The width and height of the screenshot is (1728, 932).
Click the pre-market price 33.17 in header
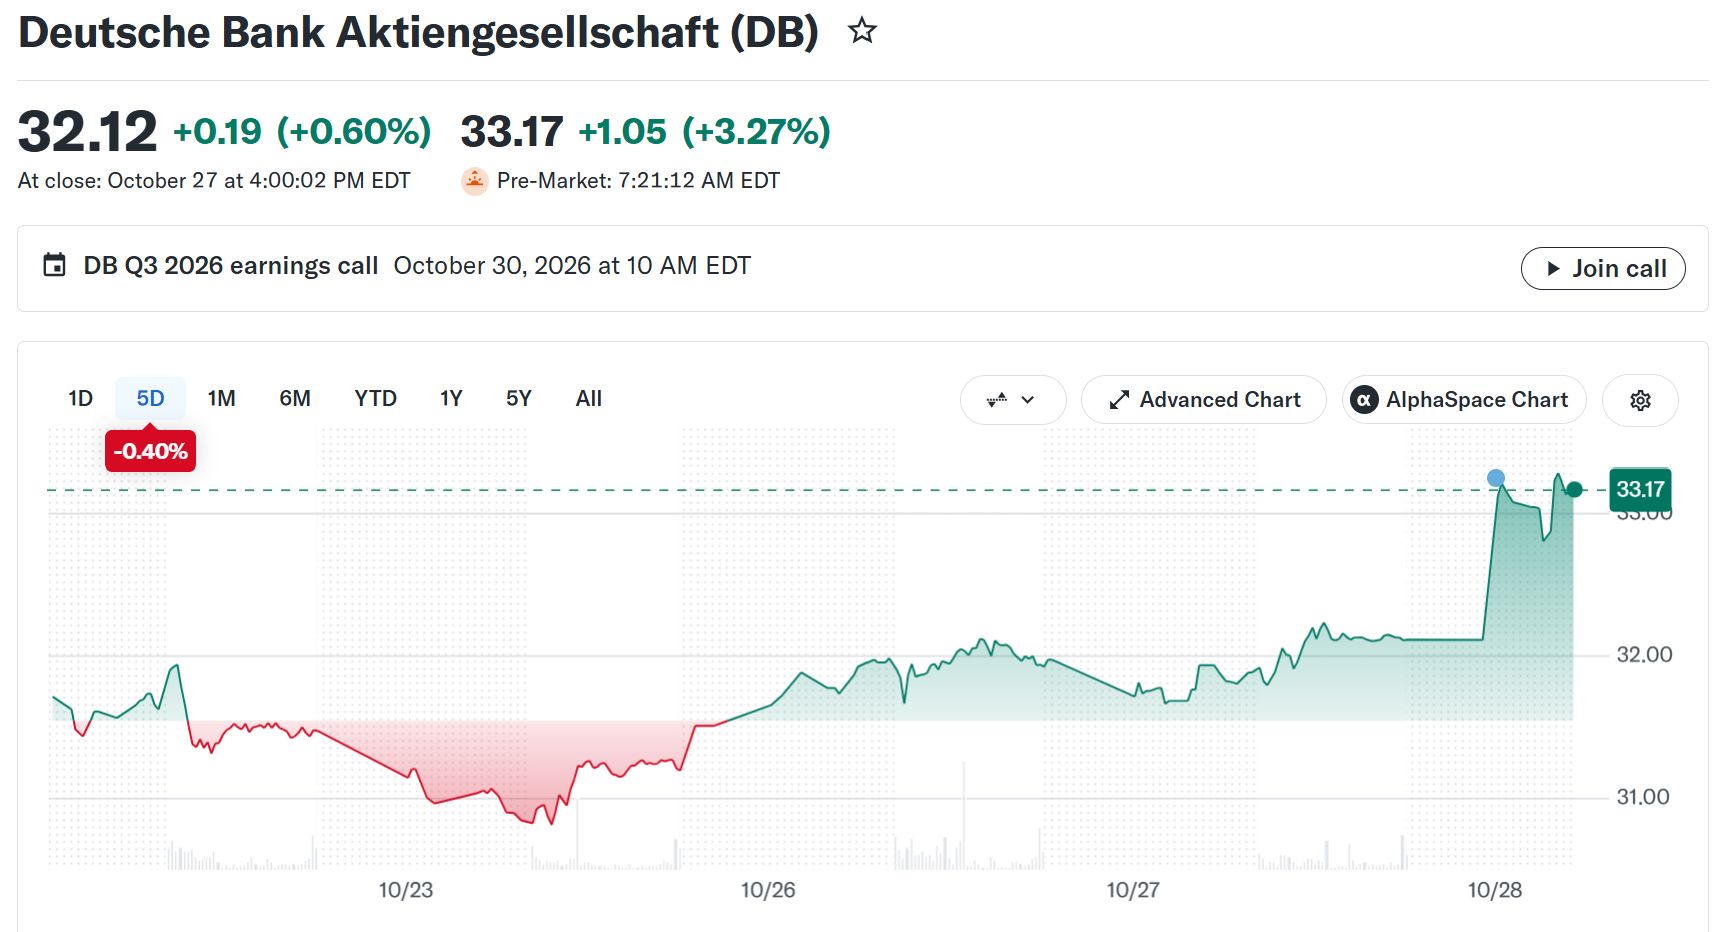coord(512,131)
